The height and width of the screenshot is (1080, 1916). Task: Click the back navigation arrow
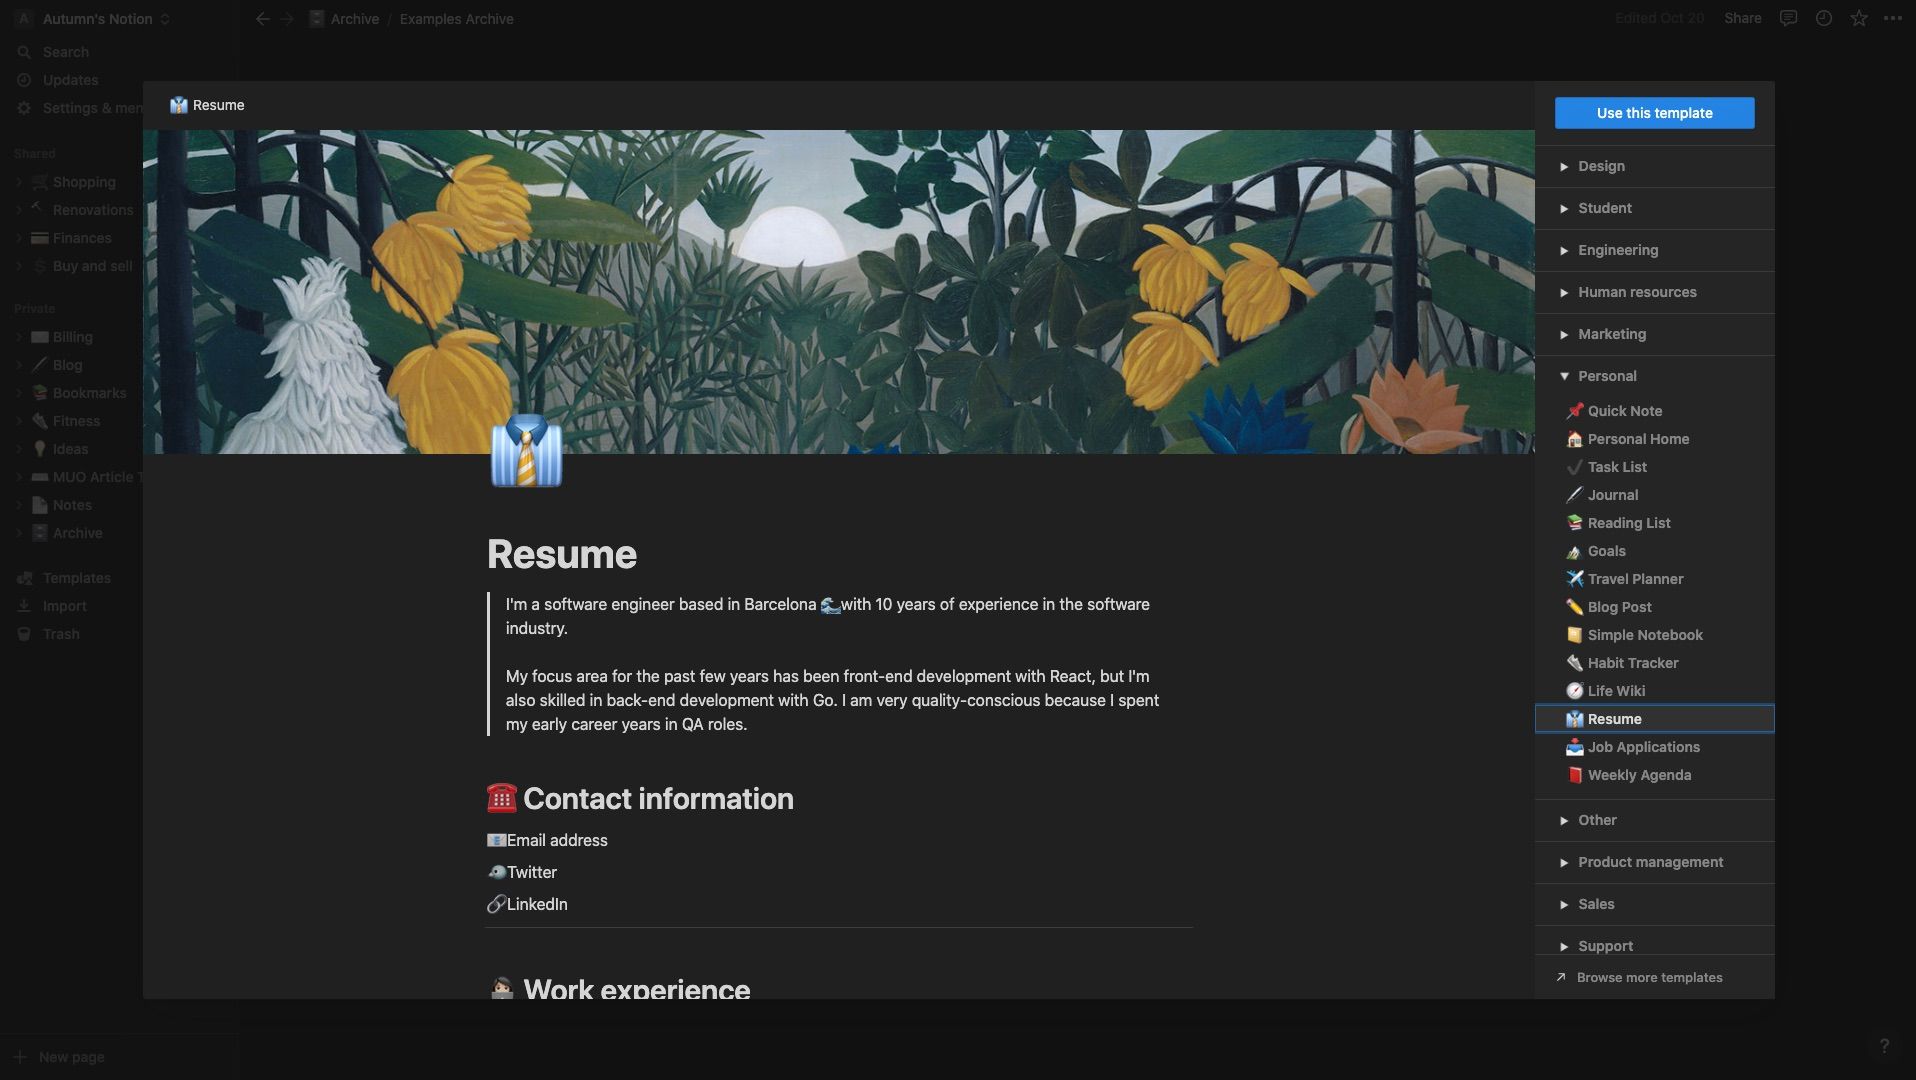click(262, 19)
